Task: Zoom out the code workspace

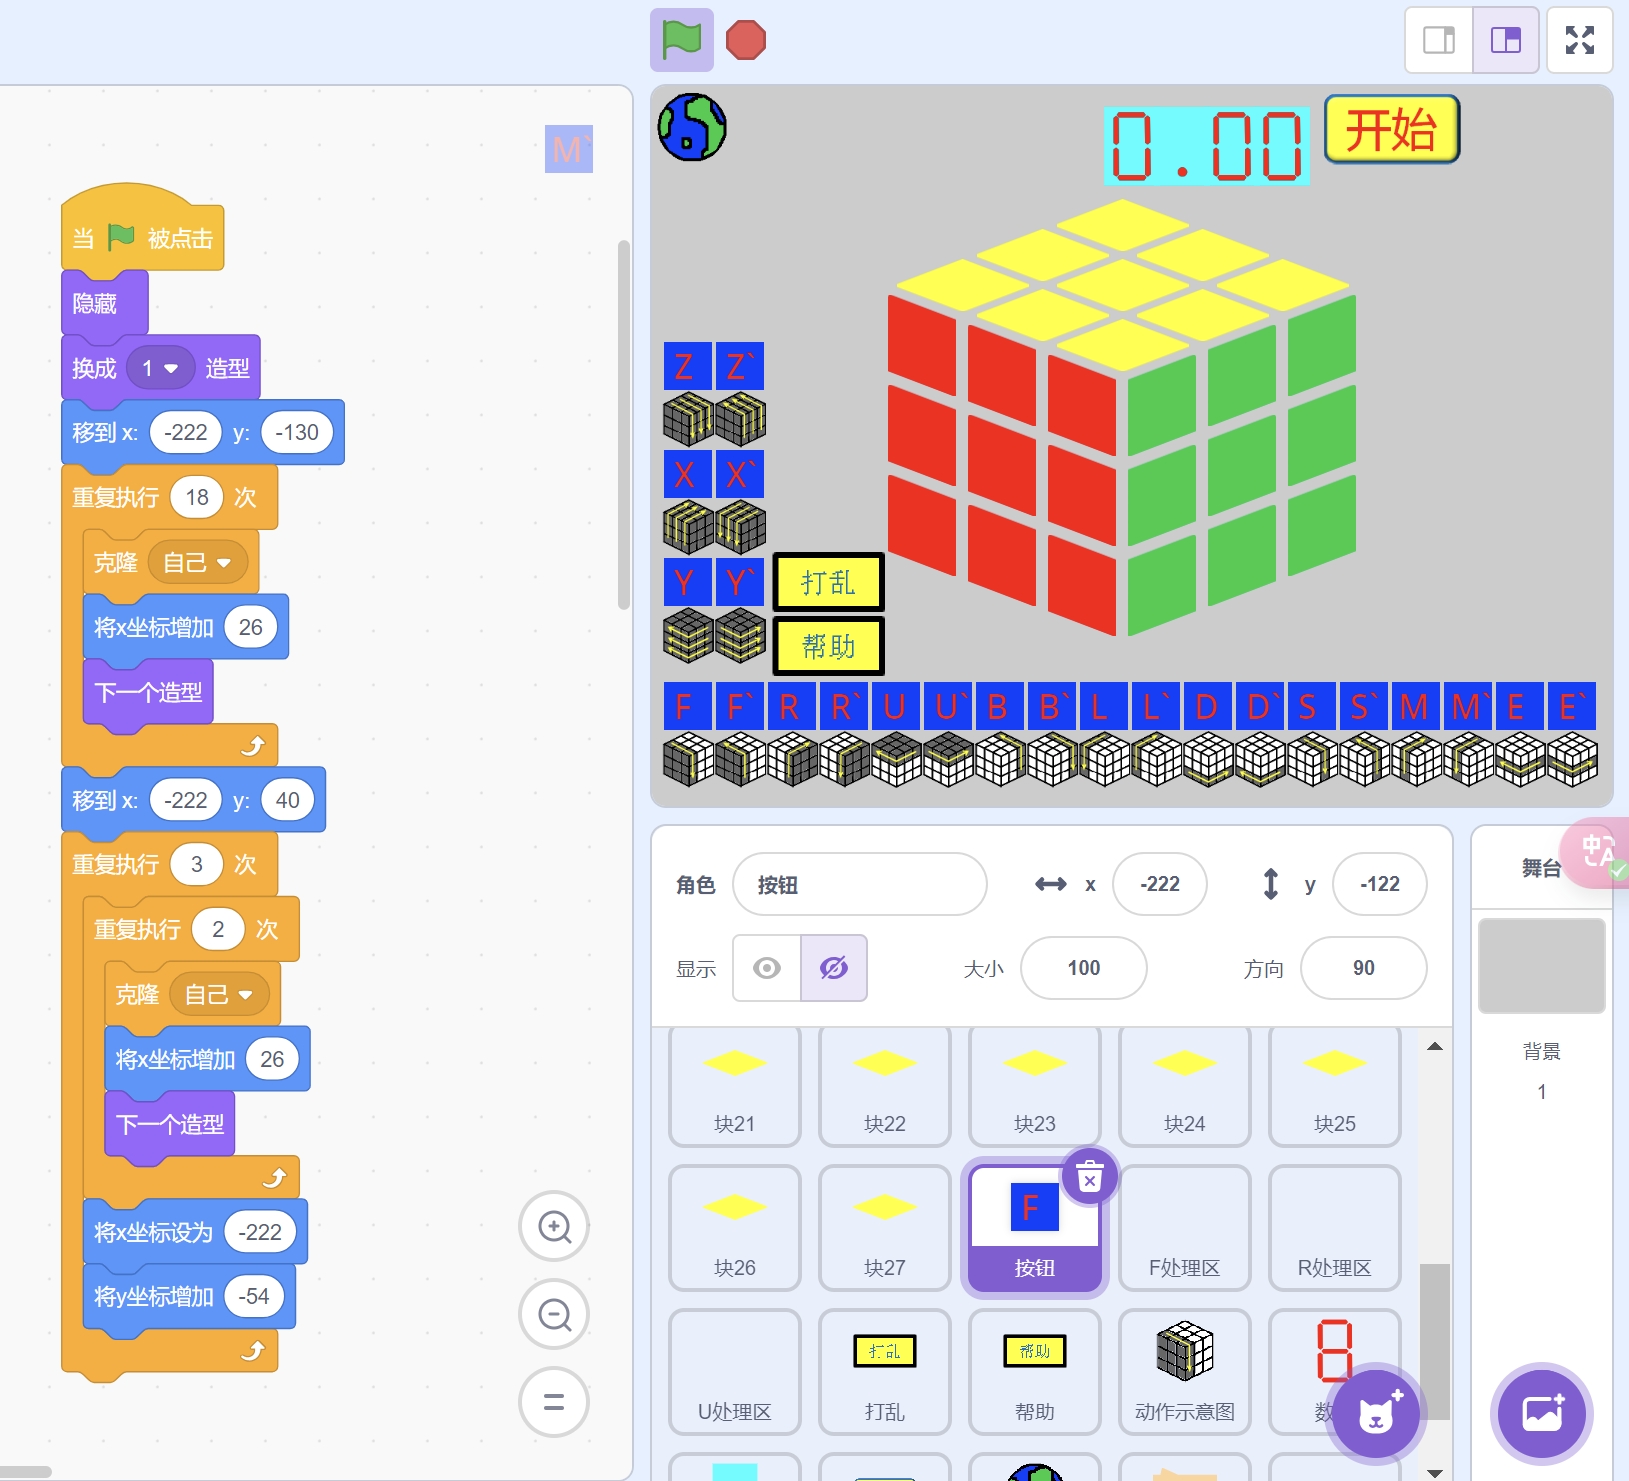Action: click(554, 1314)
